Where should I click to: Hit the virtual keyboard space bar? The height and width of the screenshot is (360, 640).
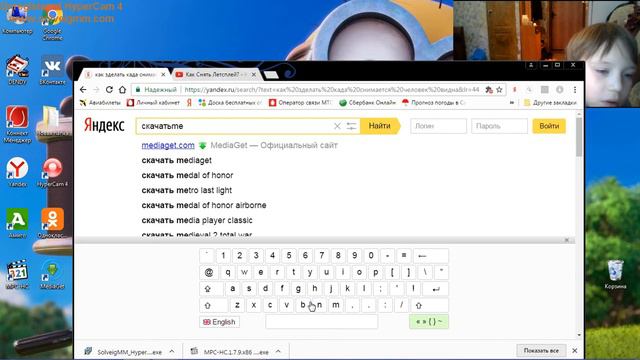pos(322,322)
